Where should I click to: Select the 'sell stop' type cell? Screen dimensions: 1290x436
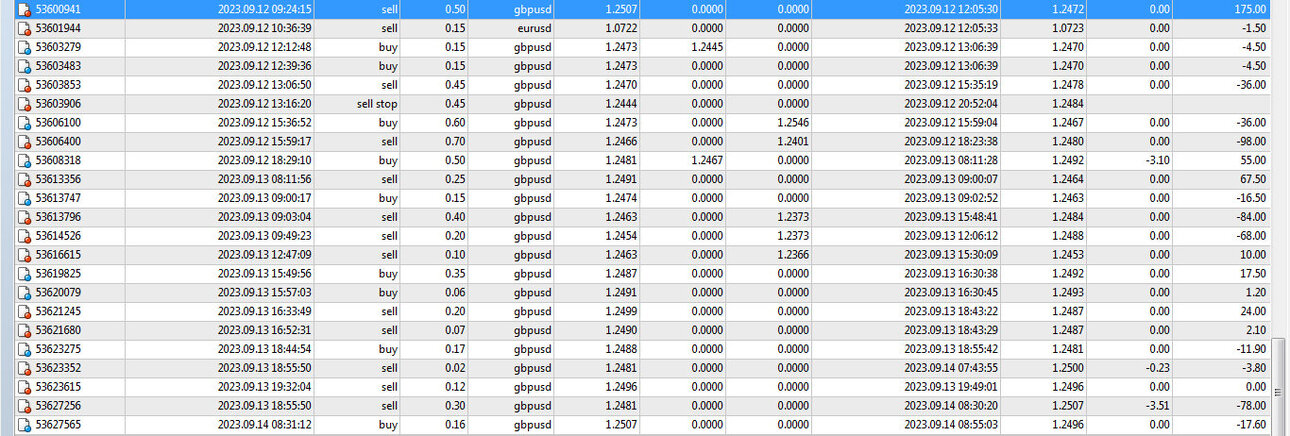click(377, 104)
